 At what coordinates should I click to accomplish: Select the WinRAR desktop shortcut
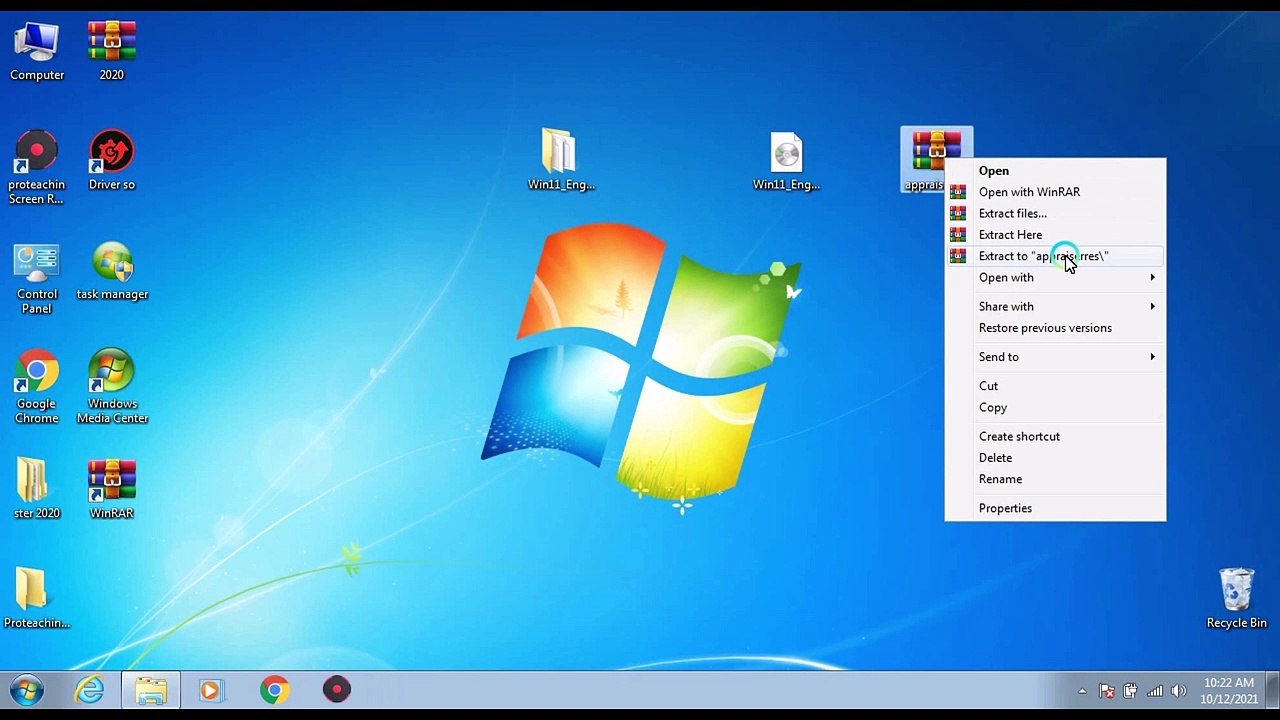pyautogui.click(x=111, y=489)
